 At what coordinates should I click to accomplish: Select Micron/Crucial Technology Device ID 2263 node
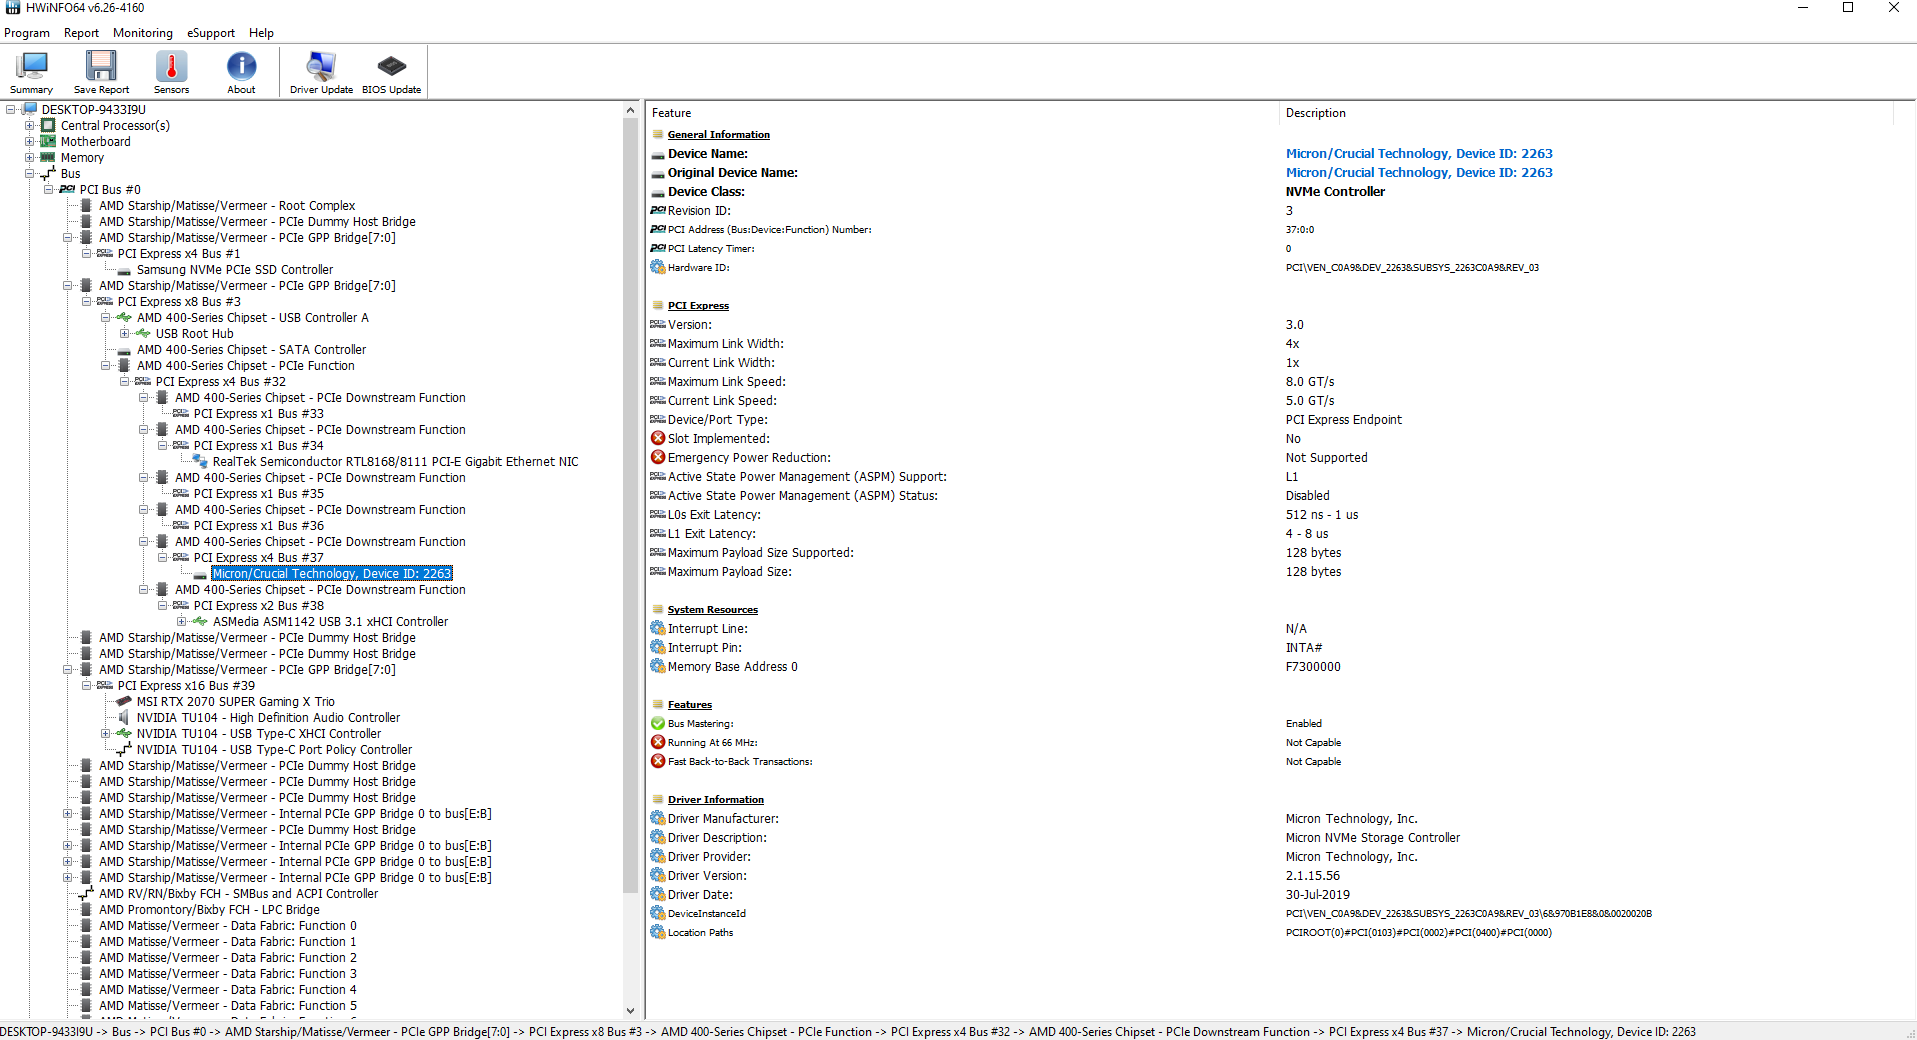[x=332, y=573]
